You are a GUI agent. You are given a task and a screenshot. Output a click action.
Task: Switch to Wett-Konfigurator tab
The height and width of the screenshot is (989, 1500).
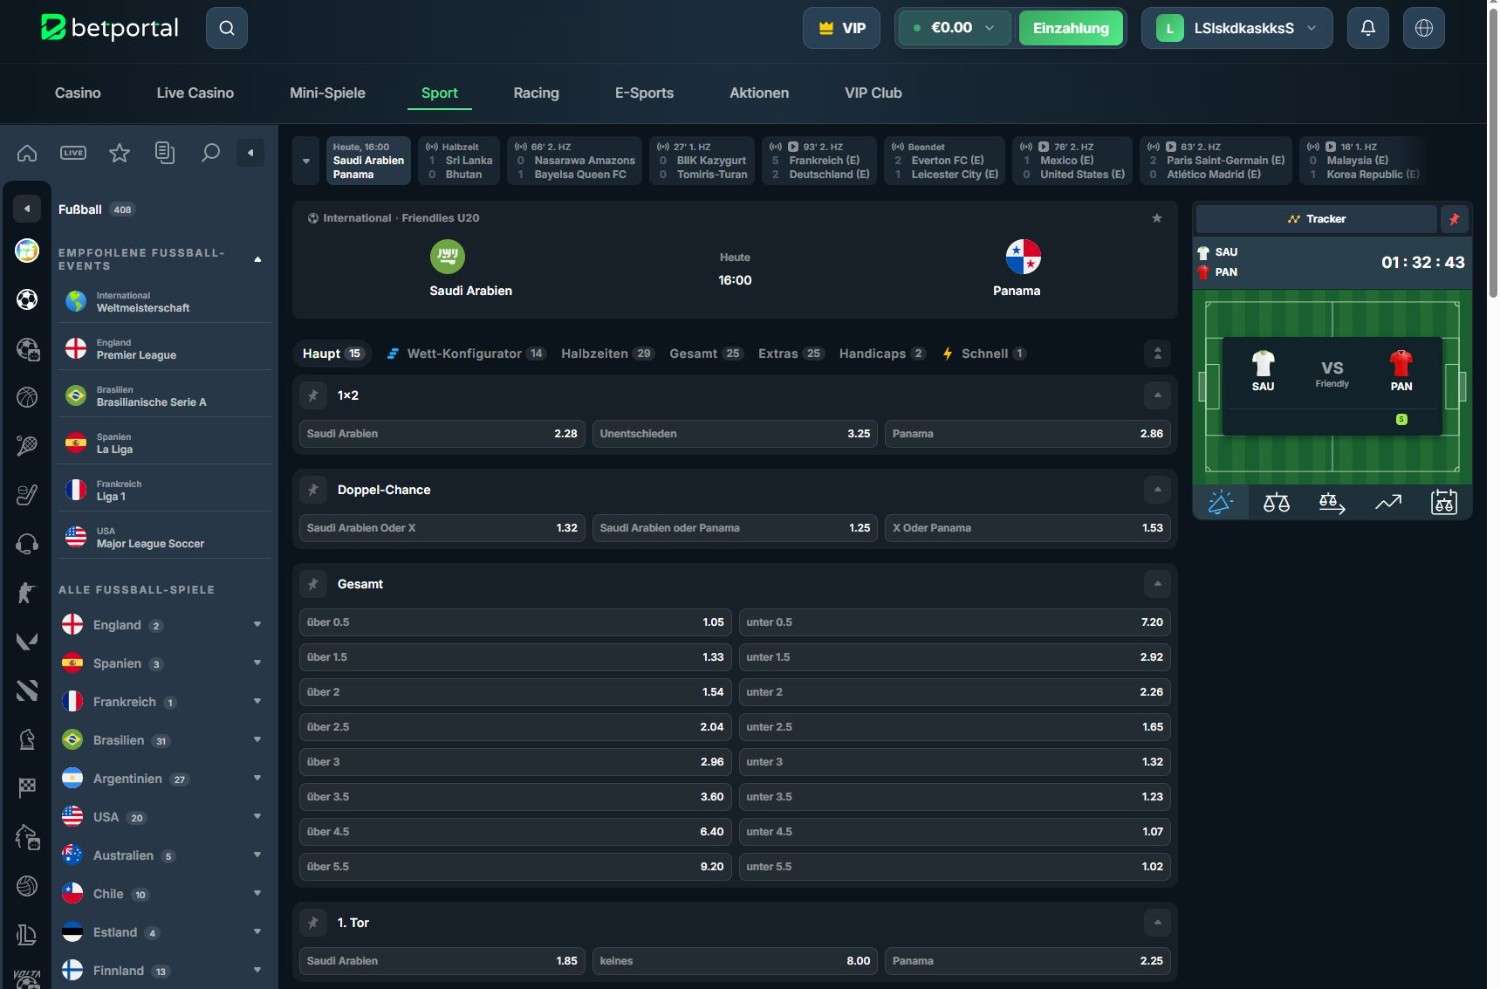(466, 354)
